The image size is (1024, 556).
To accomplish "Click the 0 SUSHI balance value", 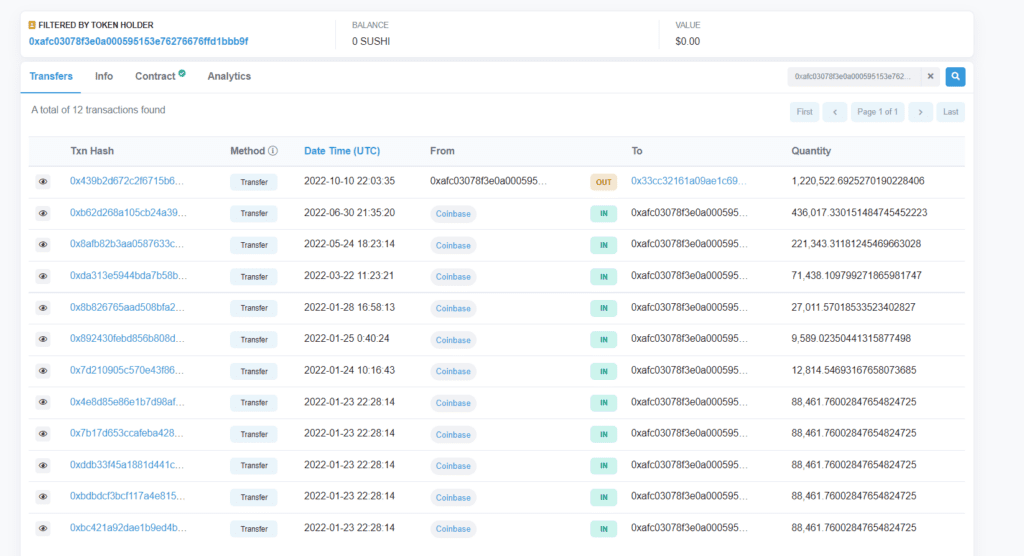I will click(371, 41).
